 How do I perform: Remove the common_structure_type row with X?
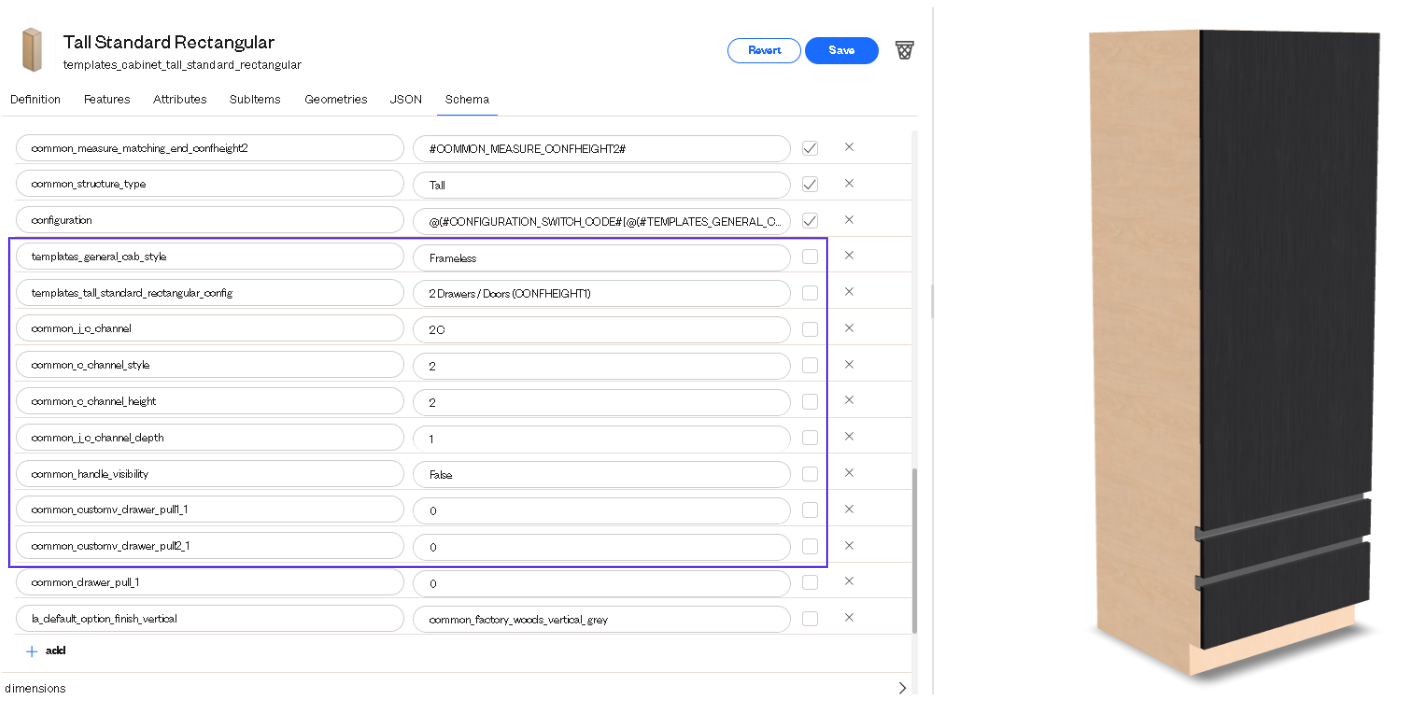tap(849, 183)
